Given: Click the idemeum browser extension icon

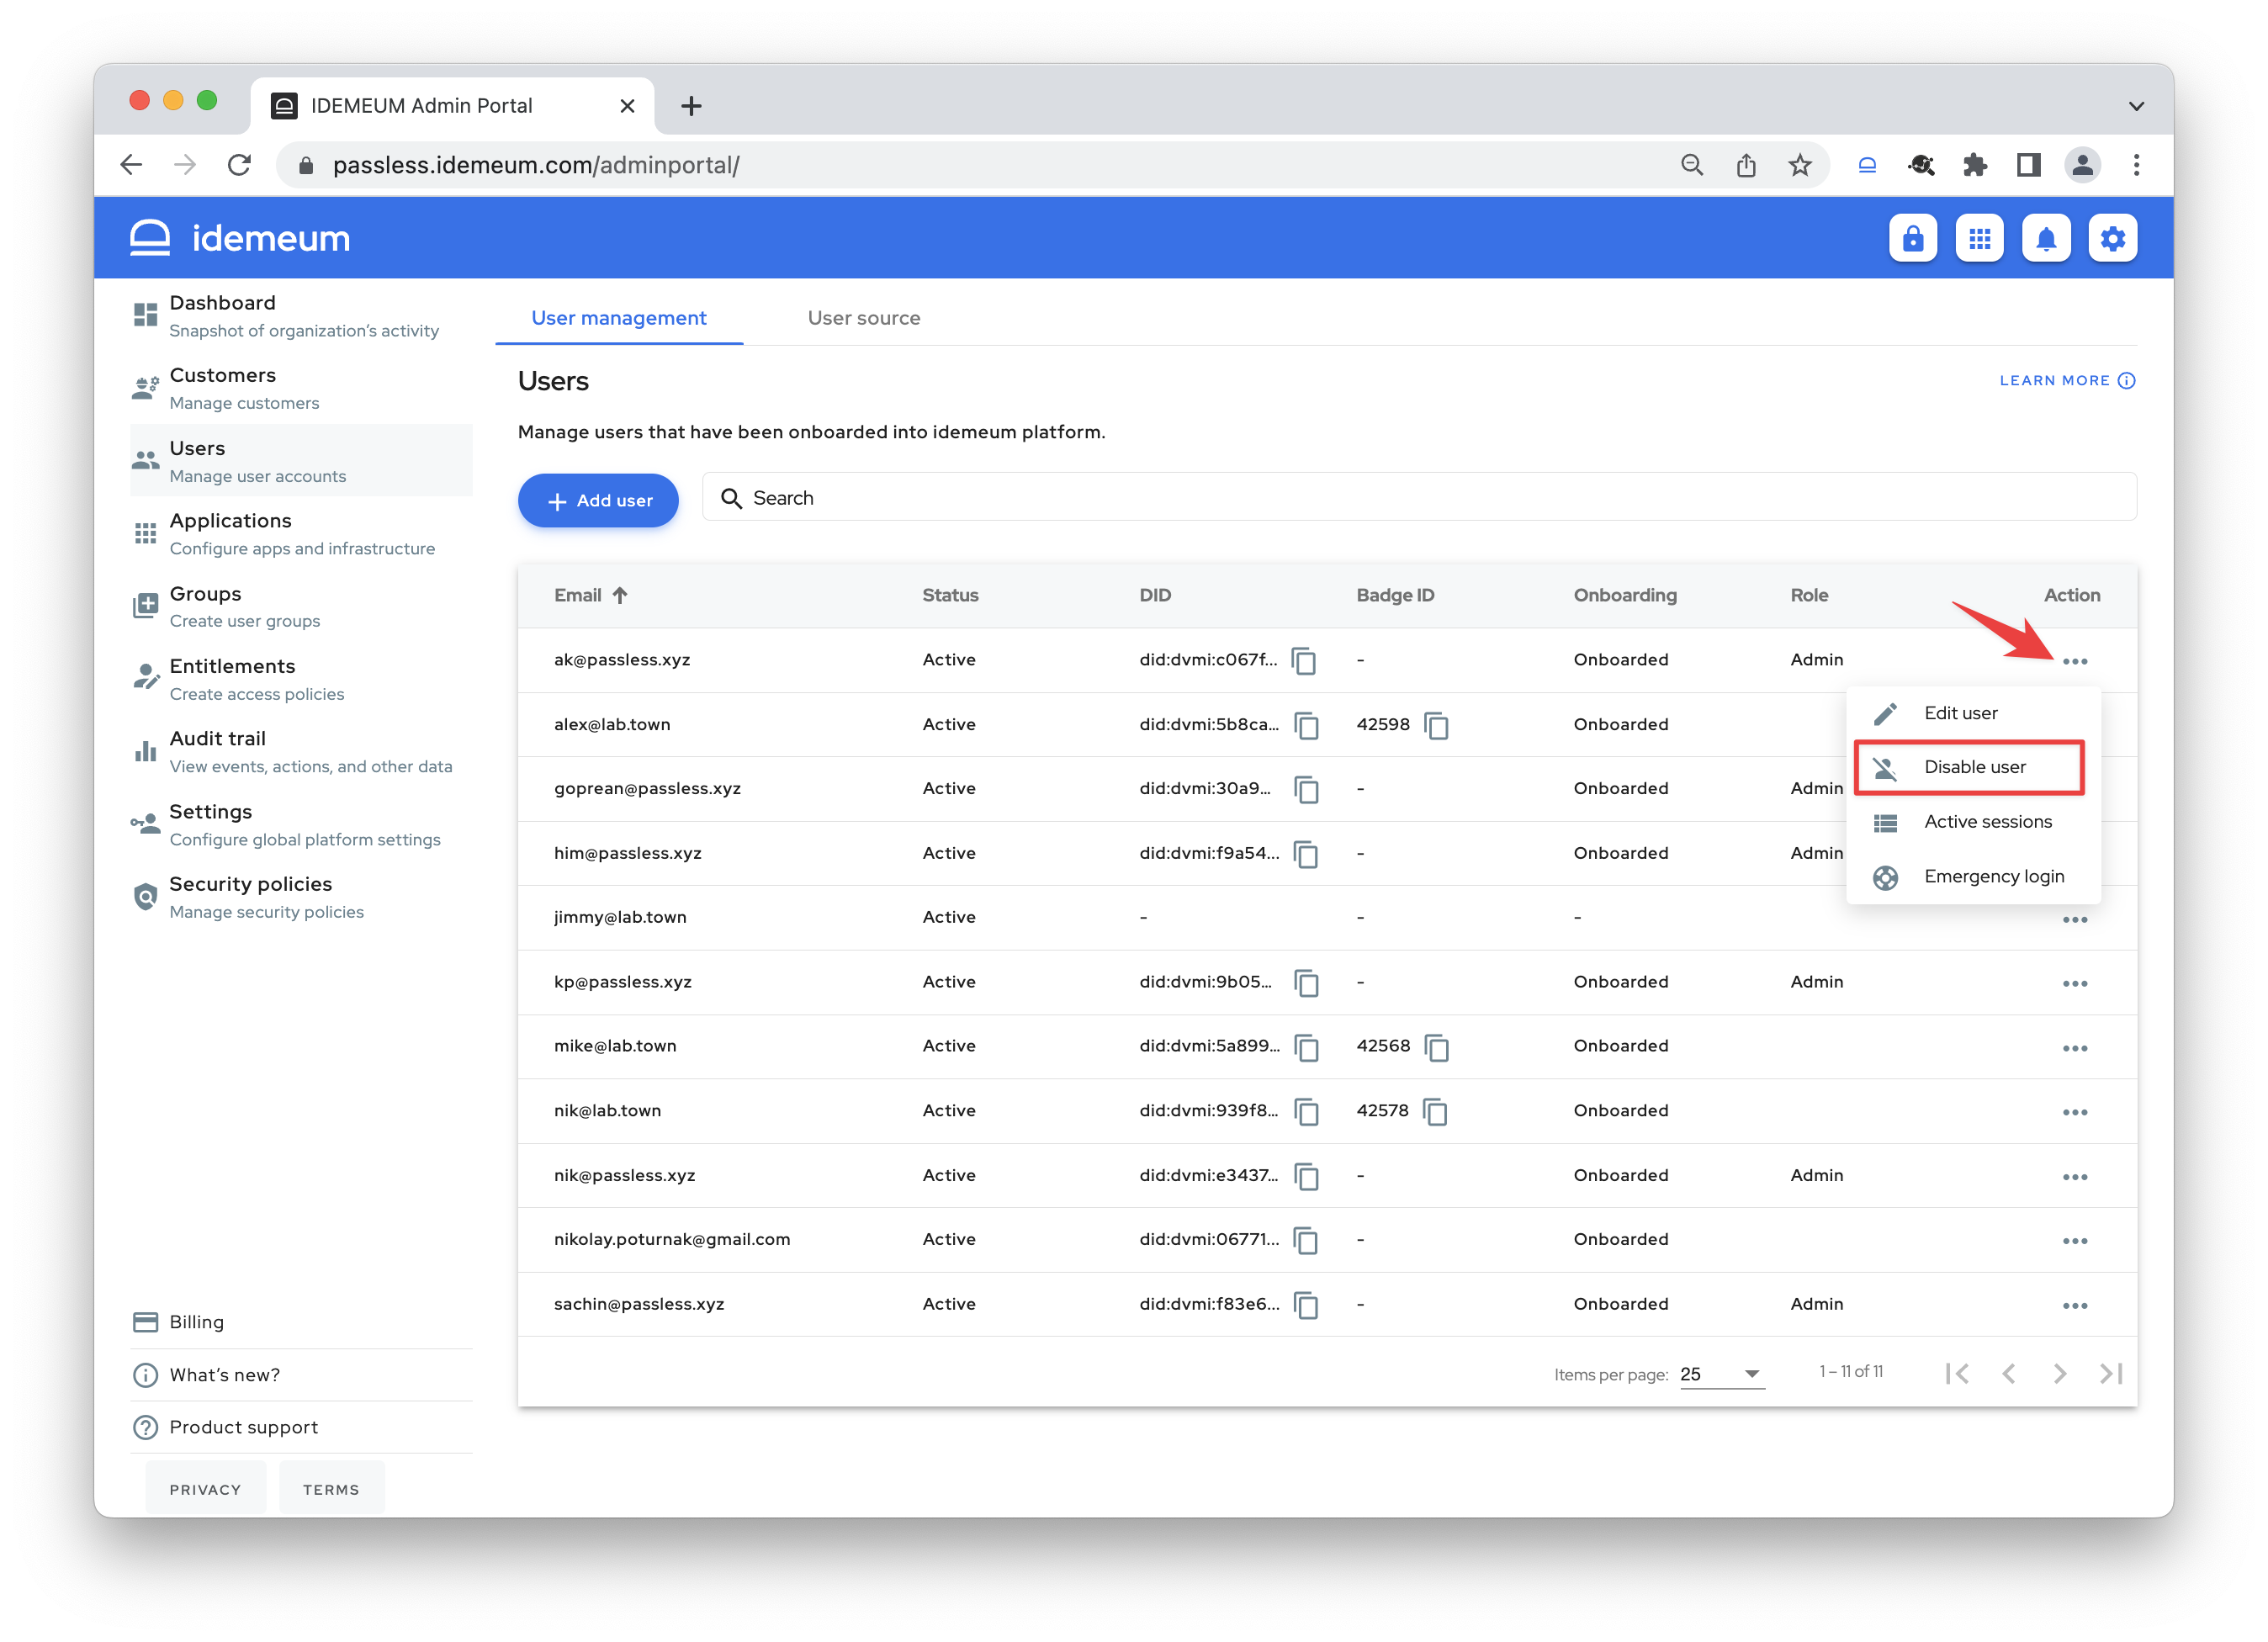Looking at the screenshot, I should click(x=1866, y=165).
